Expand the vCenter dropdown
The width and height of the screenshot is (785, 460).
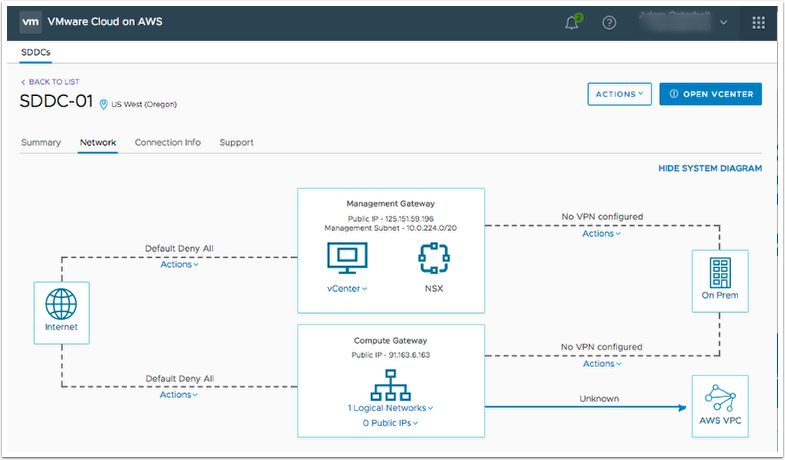coord(347,289)
